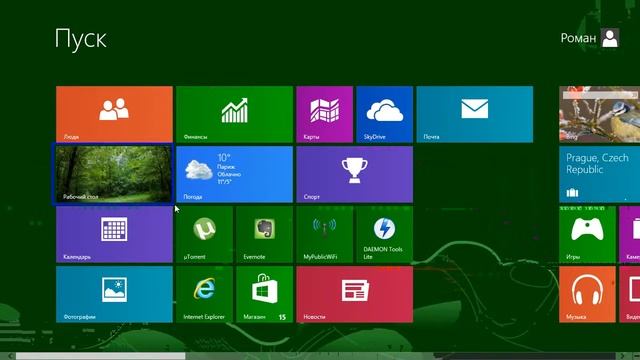Open the MyPublicWiFi tile
This screenshot has height=360, width=640.
point(324,234)
